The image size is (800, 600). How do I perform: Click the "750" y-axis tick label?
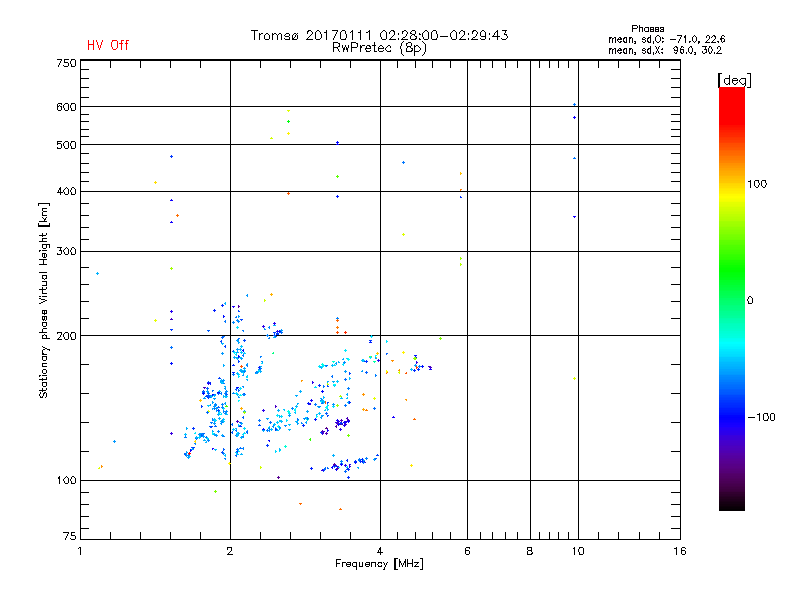[x=66, y=63]
